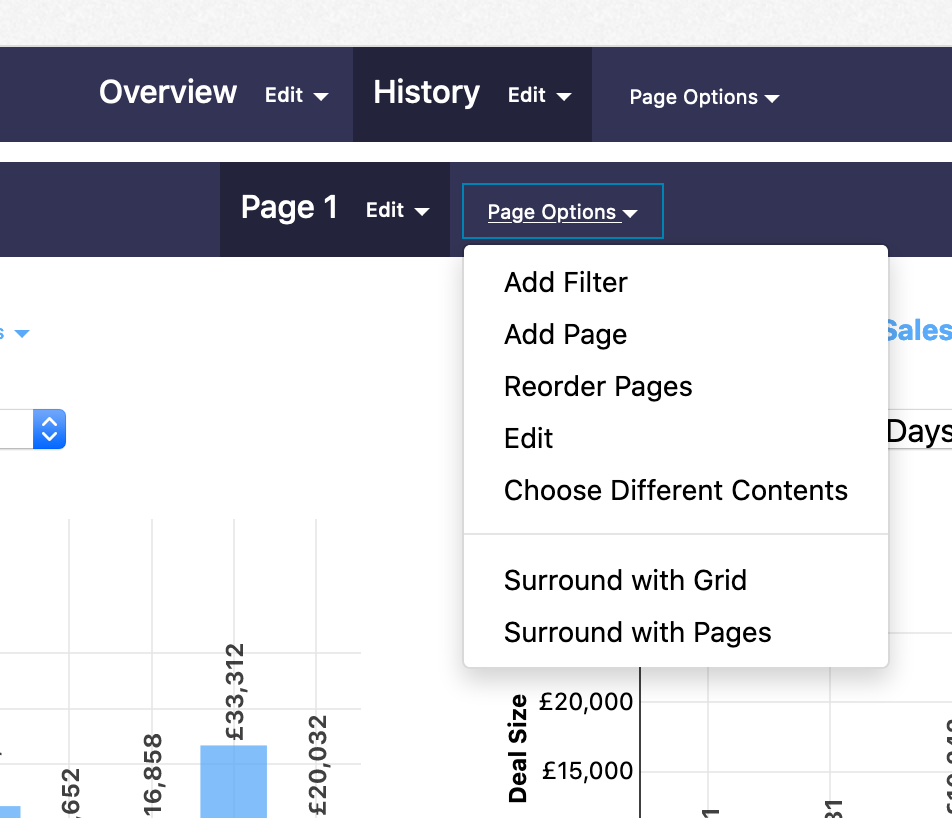Select Choose Different Contents
Screen dimensions: 952x818
(x=675, y=490)
